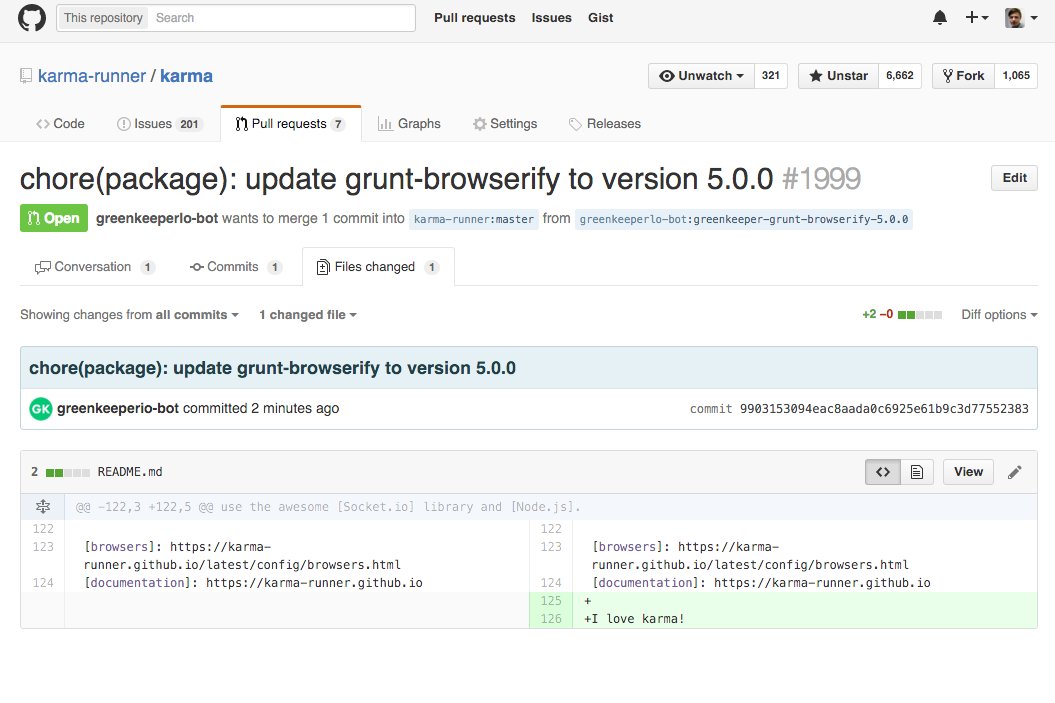This screenshot has width=1055, height=703.
Task: Switch to the Conversation tab
Action: (94, 267)
